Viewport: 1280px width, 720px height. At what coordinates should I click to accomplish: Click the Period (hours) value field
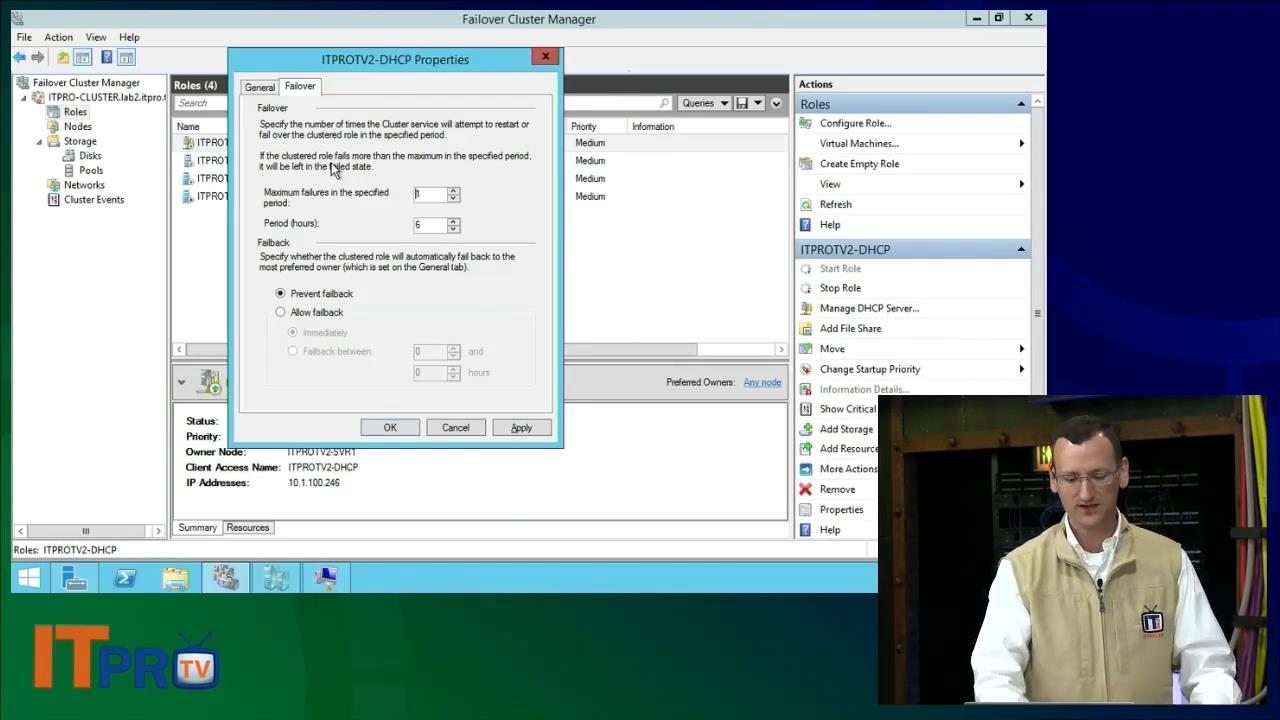coord(430,225)
